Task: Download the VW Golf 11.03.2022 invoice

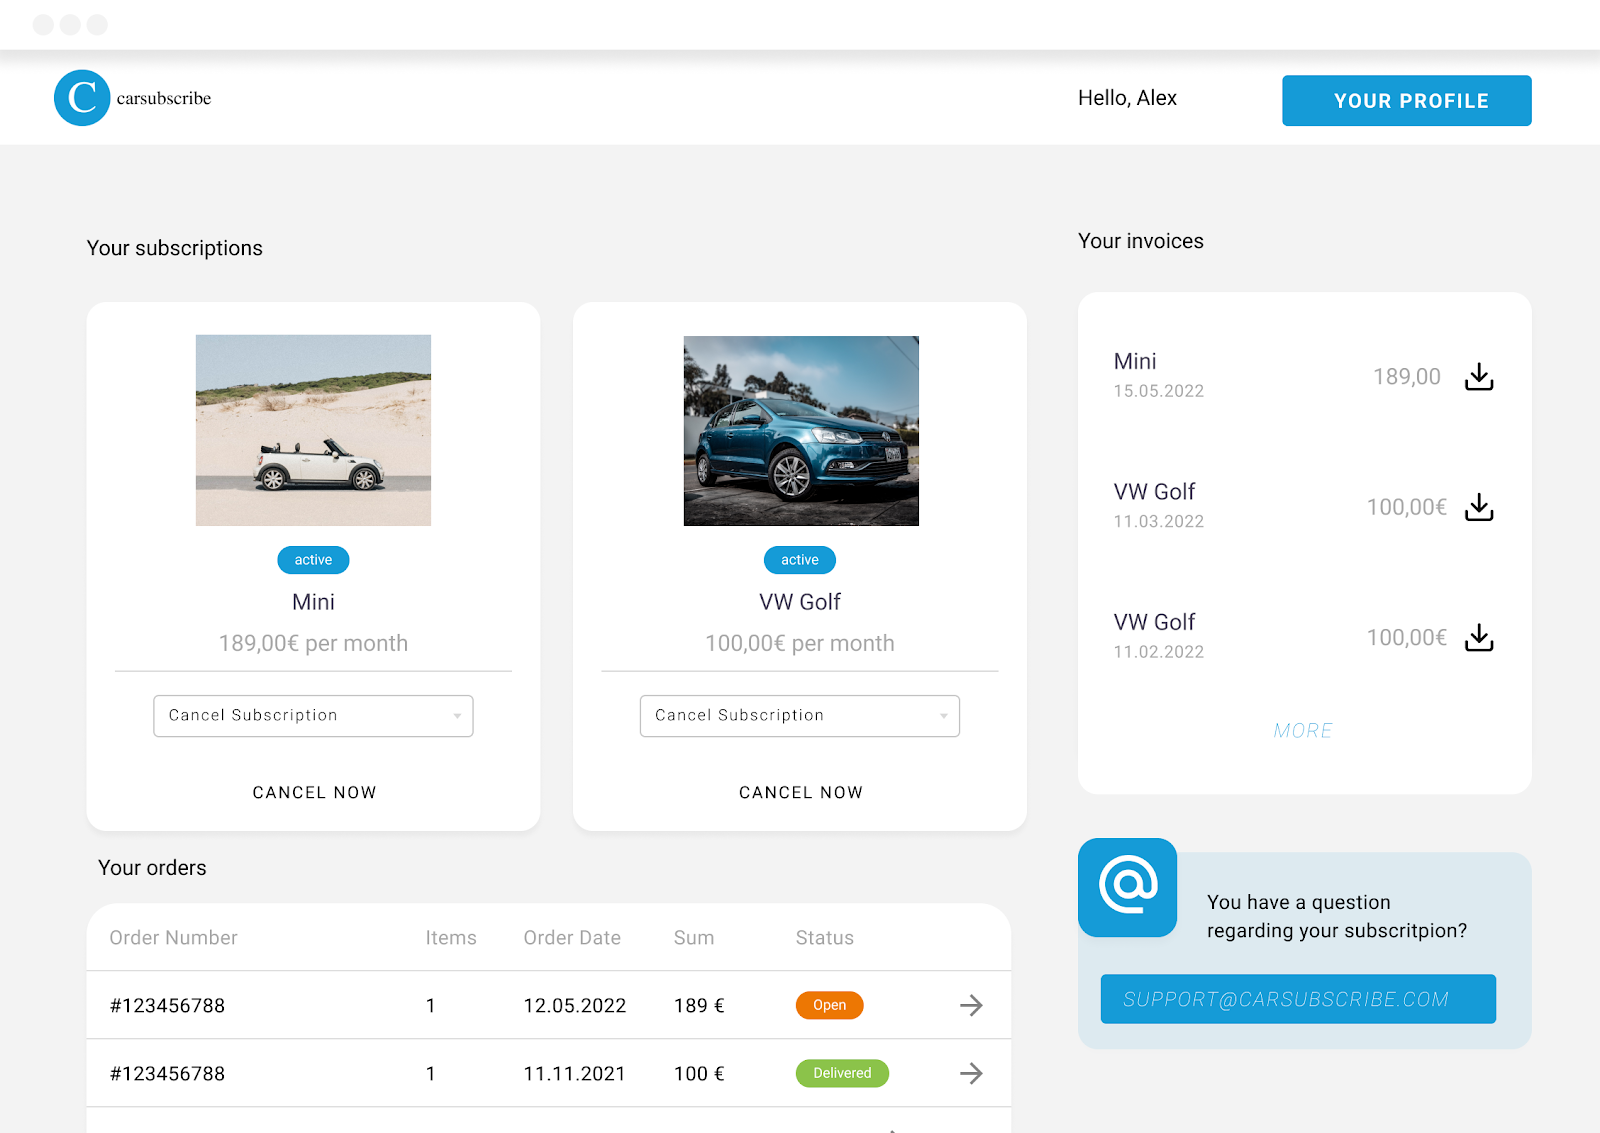Action: 1479,507
